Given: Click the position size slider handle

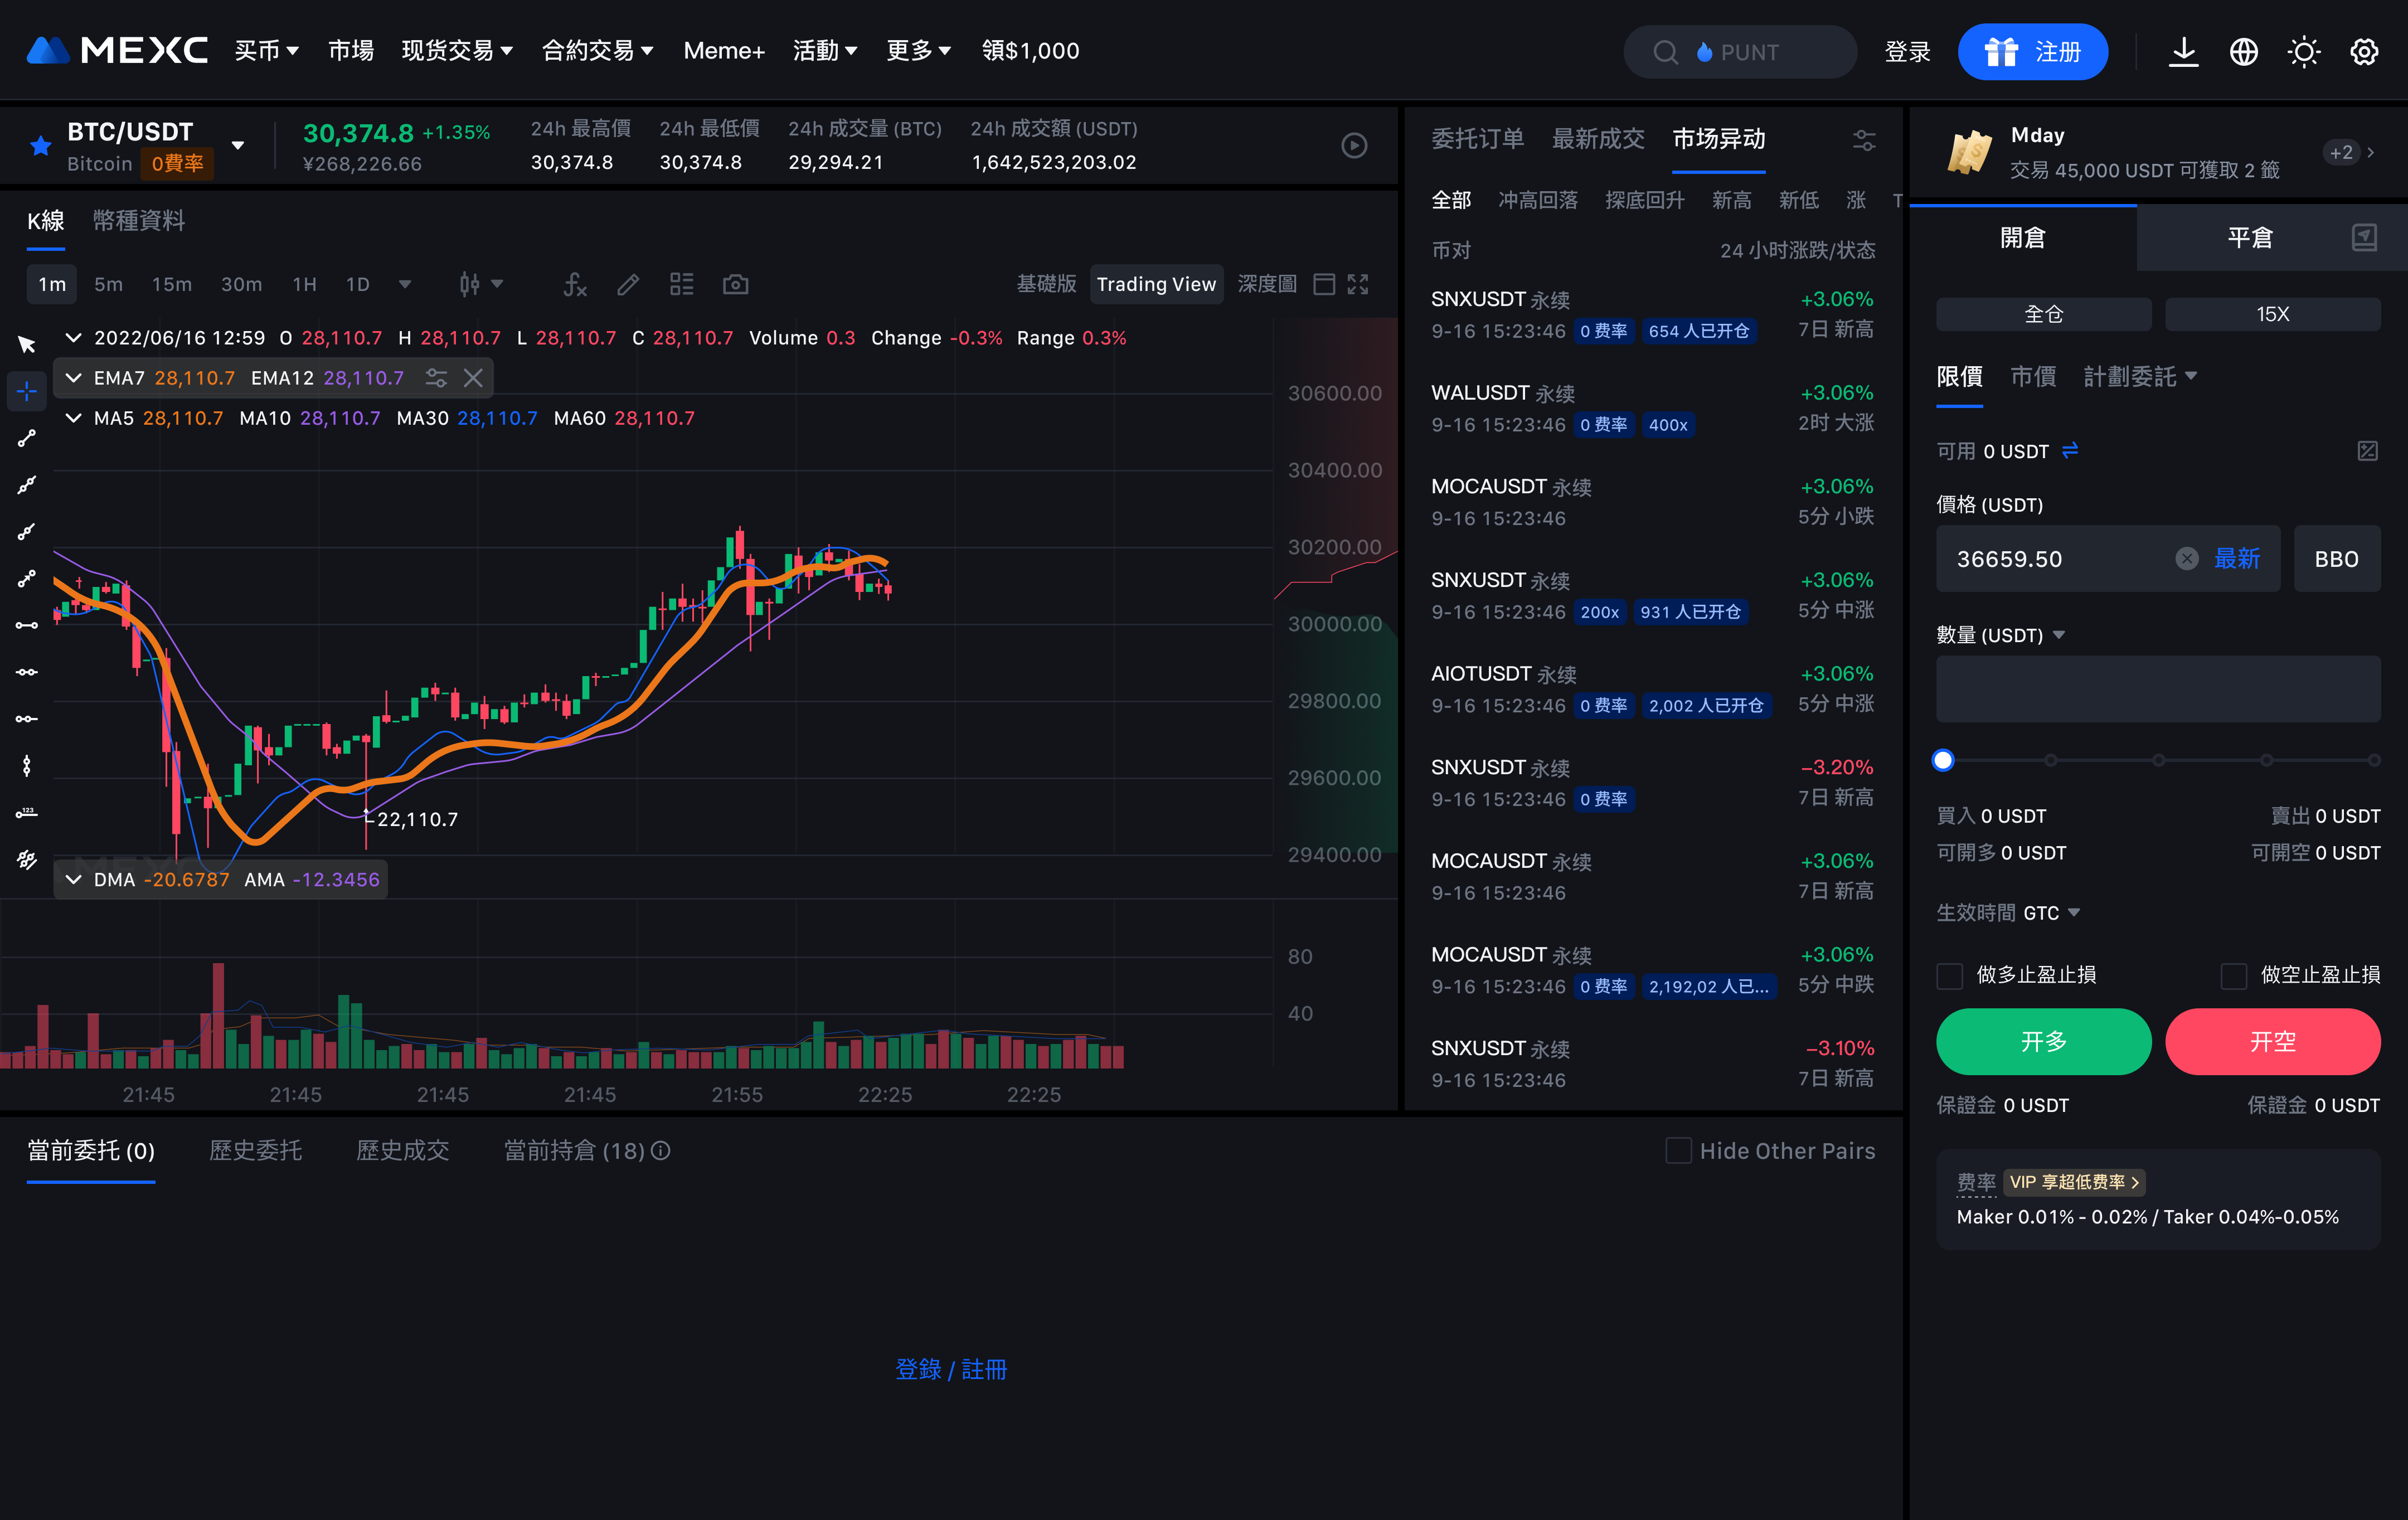Looking at the screenshot, I should coord(1943,760).
